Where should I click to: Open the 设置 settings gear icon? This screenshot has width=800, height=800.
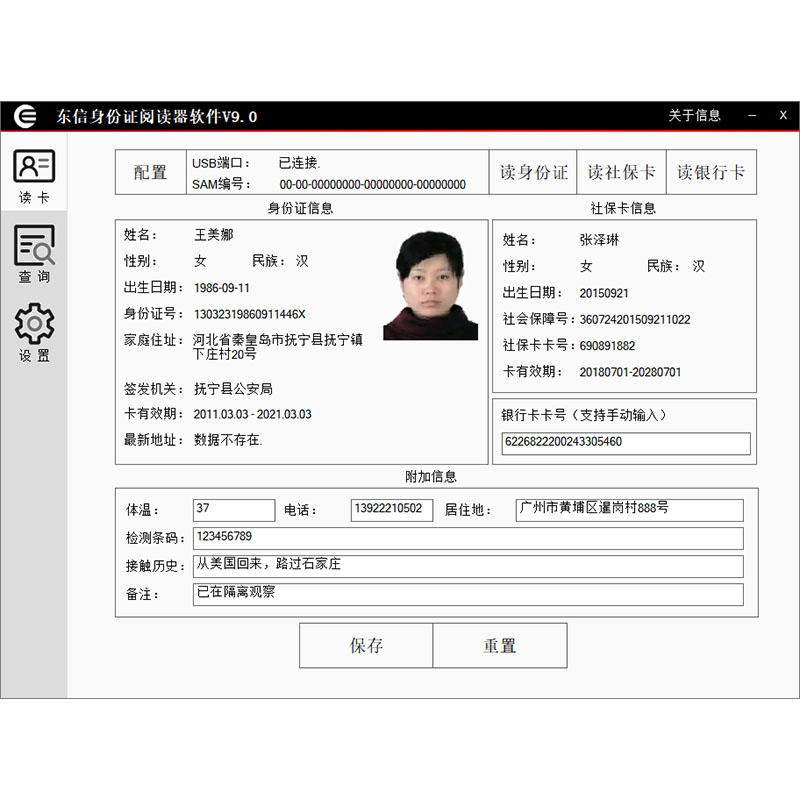point(35,333)
